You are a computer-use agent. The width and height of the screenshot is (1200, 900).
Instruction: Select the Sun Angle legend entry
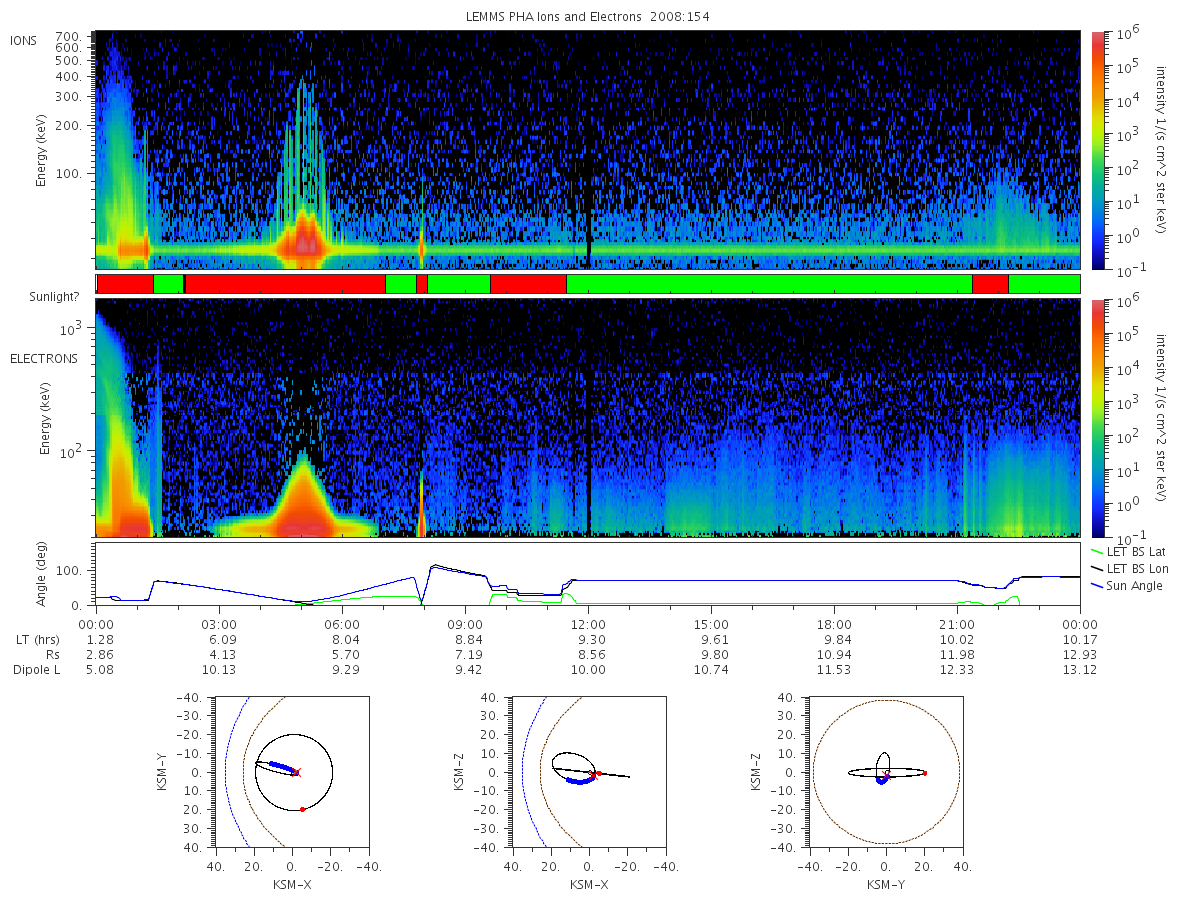pyautogui.click(x=1127, y=585)
